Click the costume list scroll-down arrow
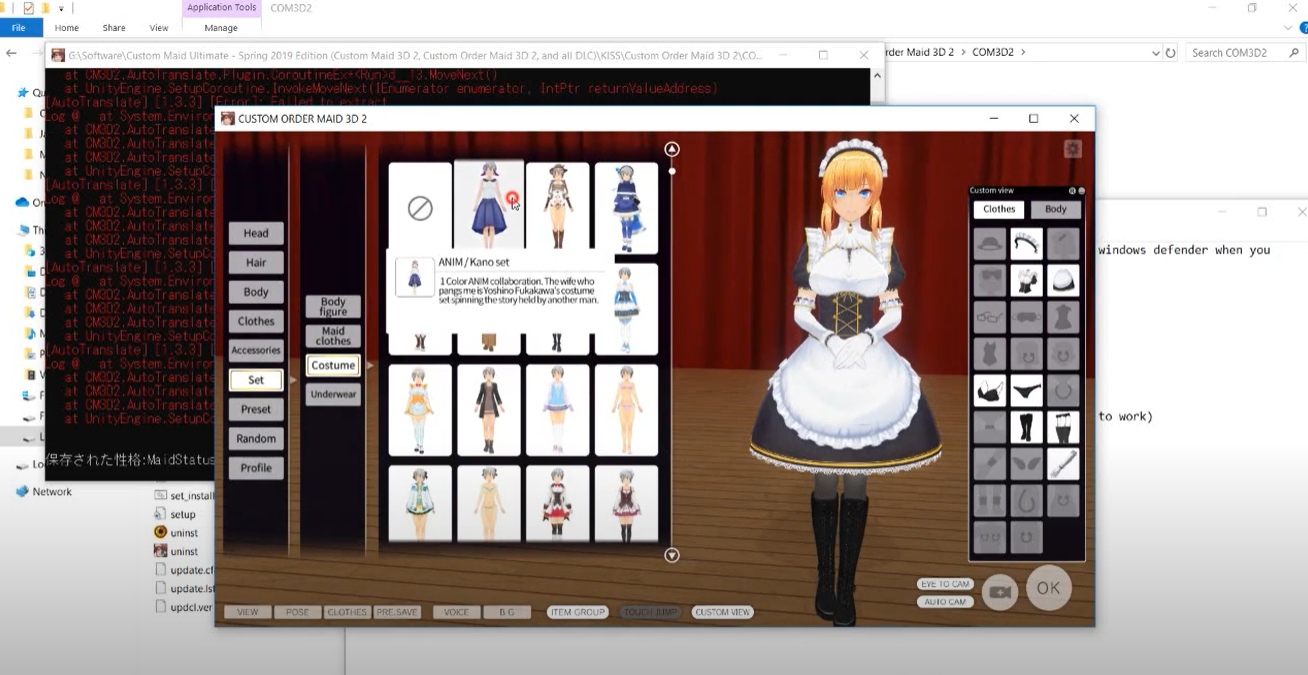The height and width of the screenshot is (675, 1308). coord(672,555)
